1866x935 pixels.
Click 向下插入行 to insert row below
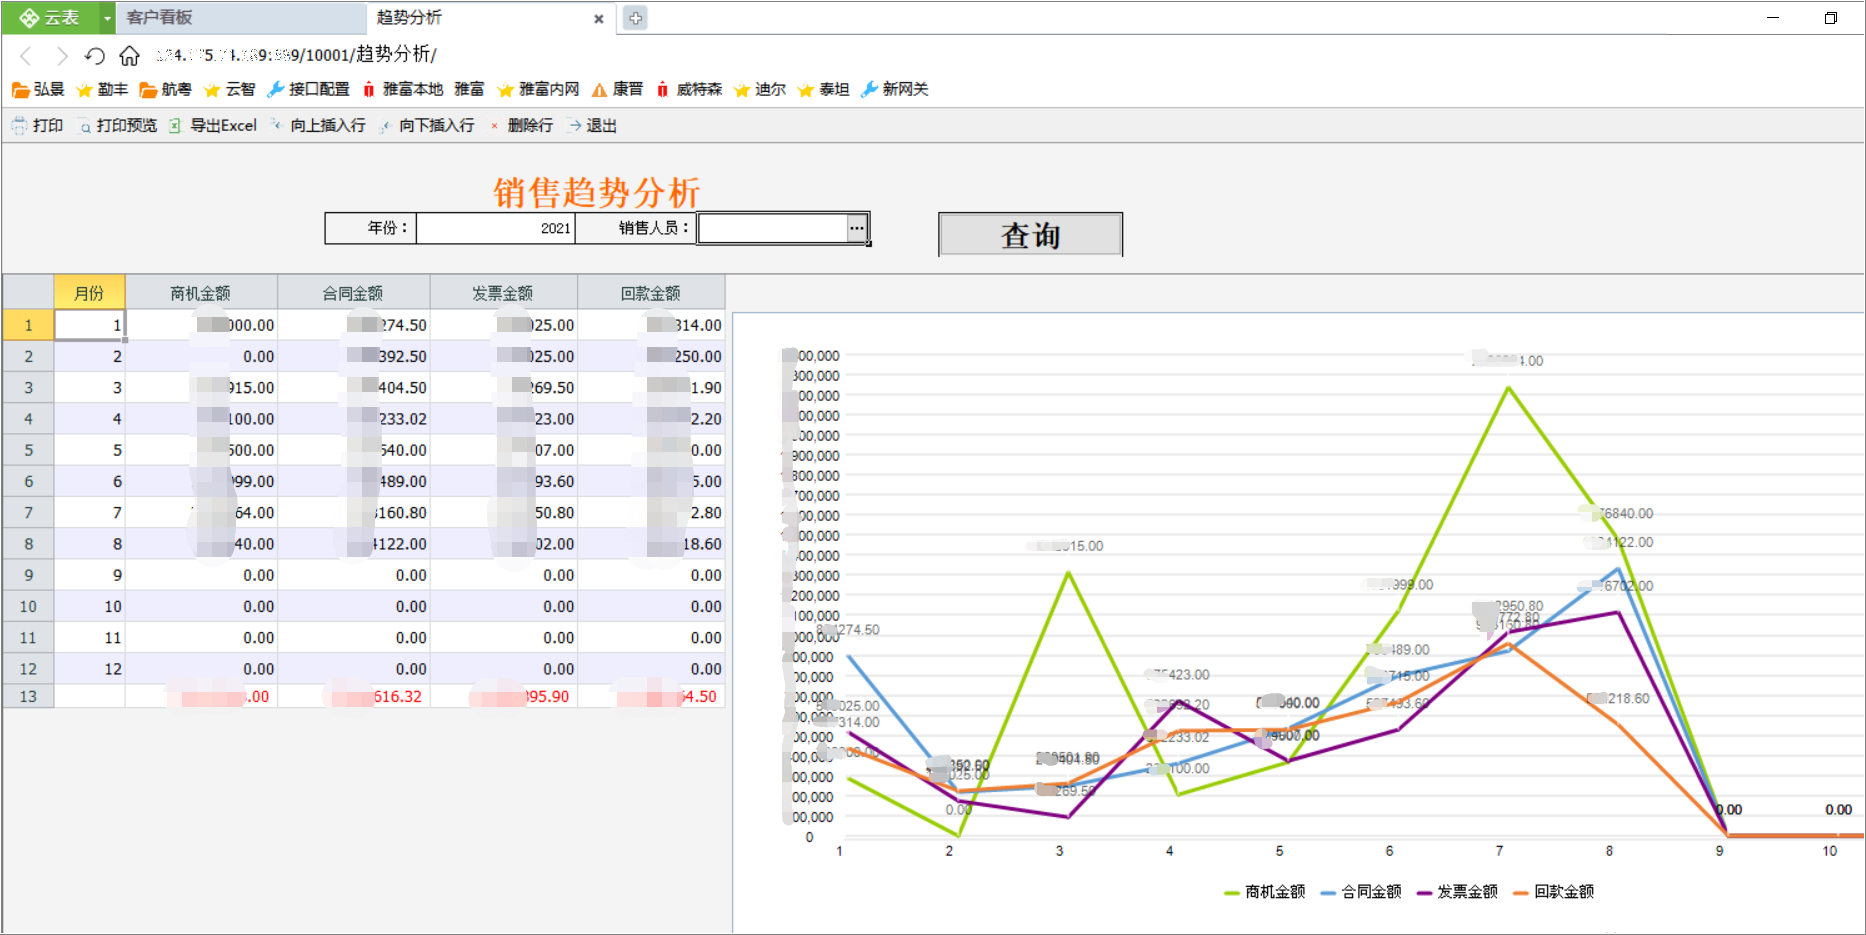(427, 126)
